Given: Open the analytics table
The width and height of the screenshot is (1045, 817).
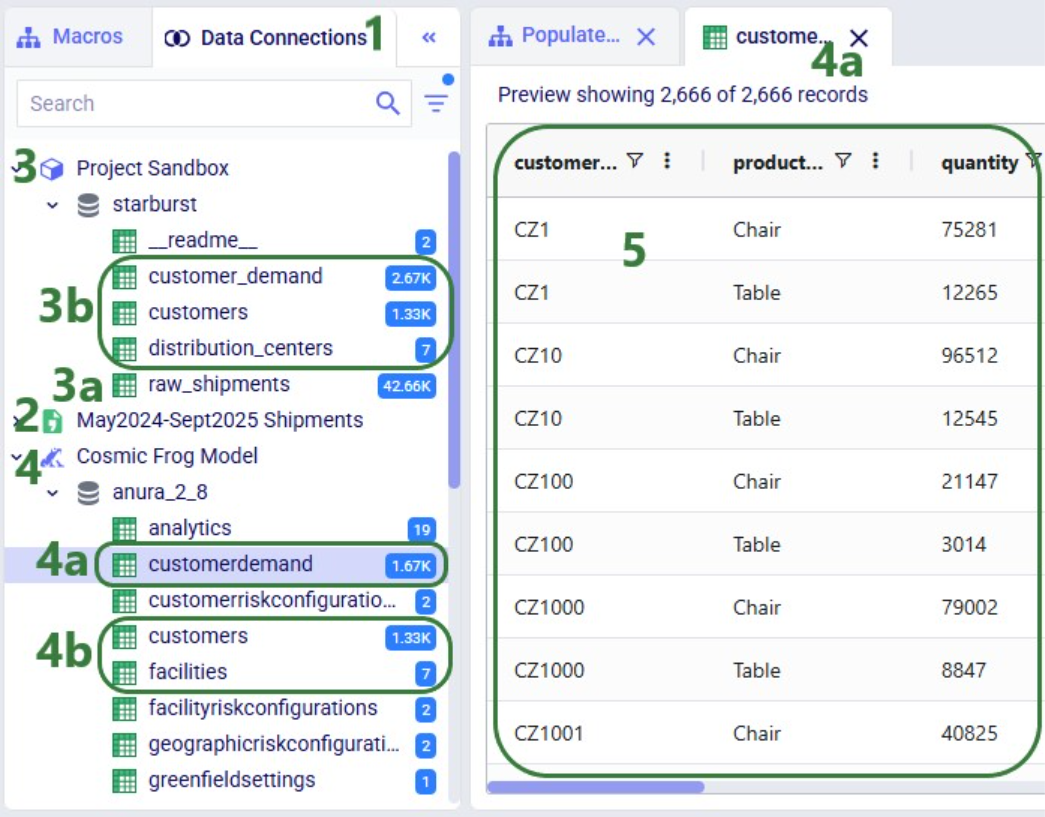Looking at the screenshot, I should [x=190, y=528].
